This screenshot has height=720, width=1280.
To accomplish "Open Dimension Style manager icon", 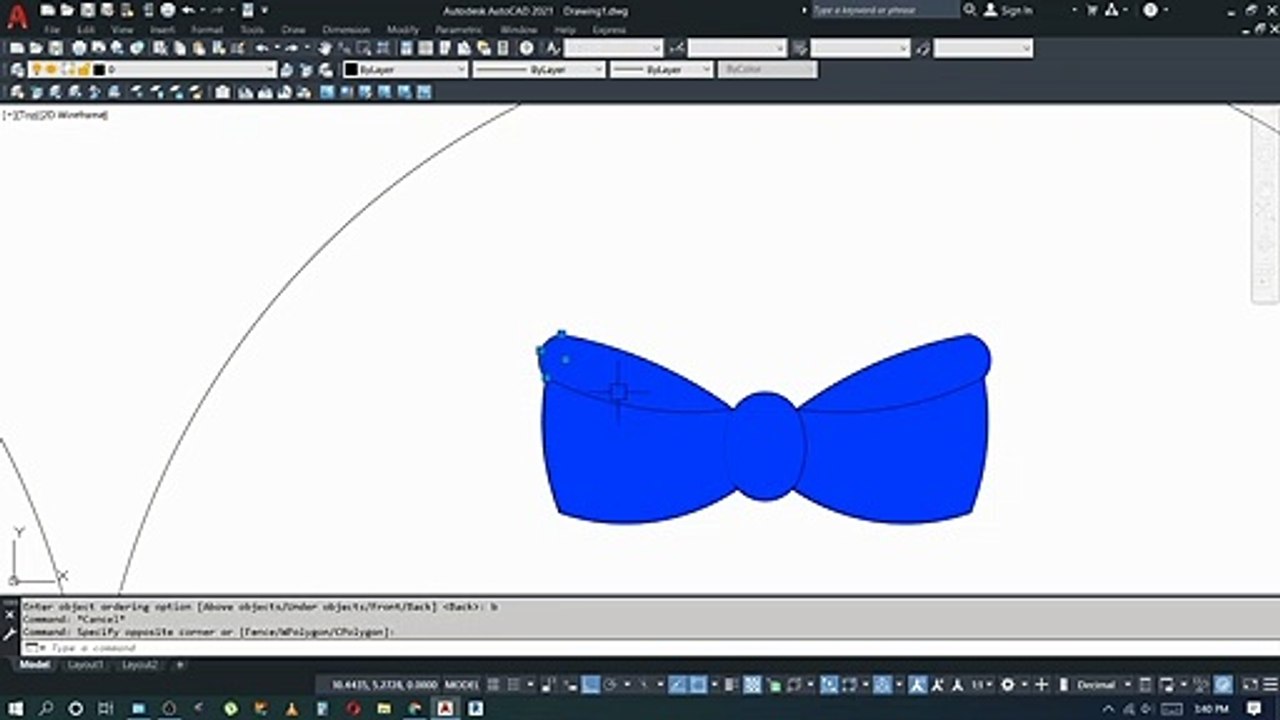I will [677, 48].
